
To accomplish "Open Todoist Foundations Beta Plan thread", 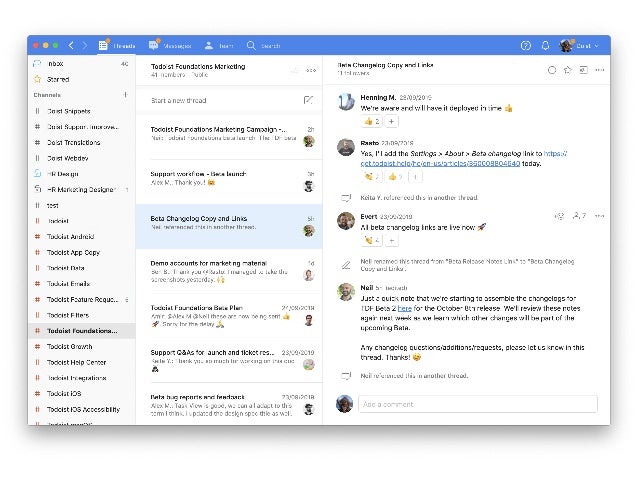I will (229, 316).
